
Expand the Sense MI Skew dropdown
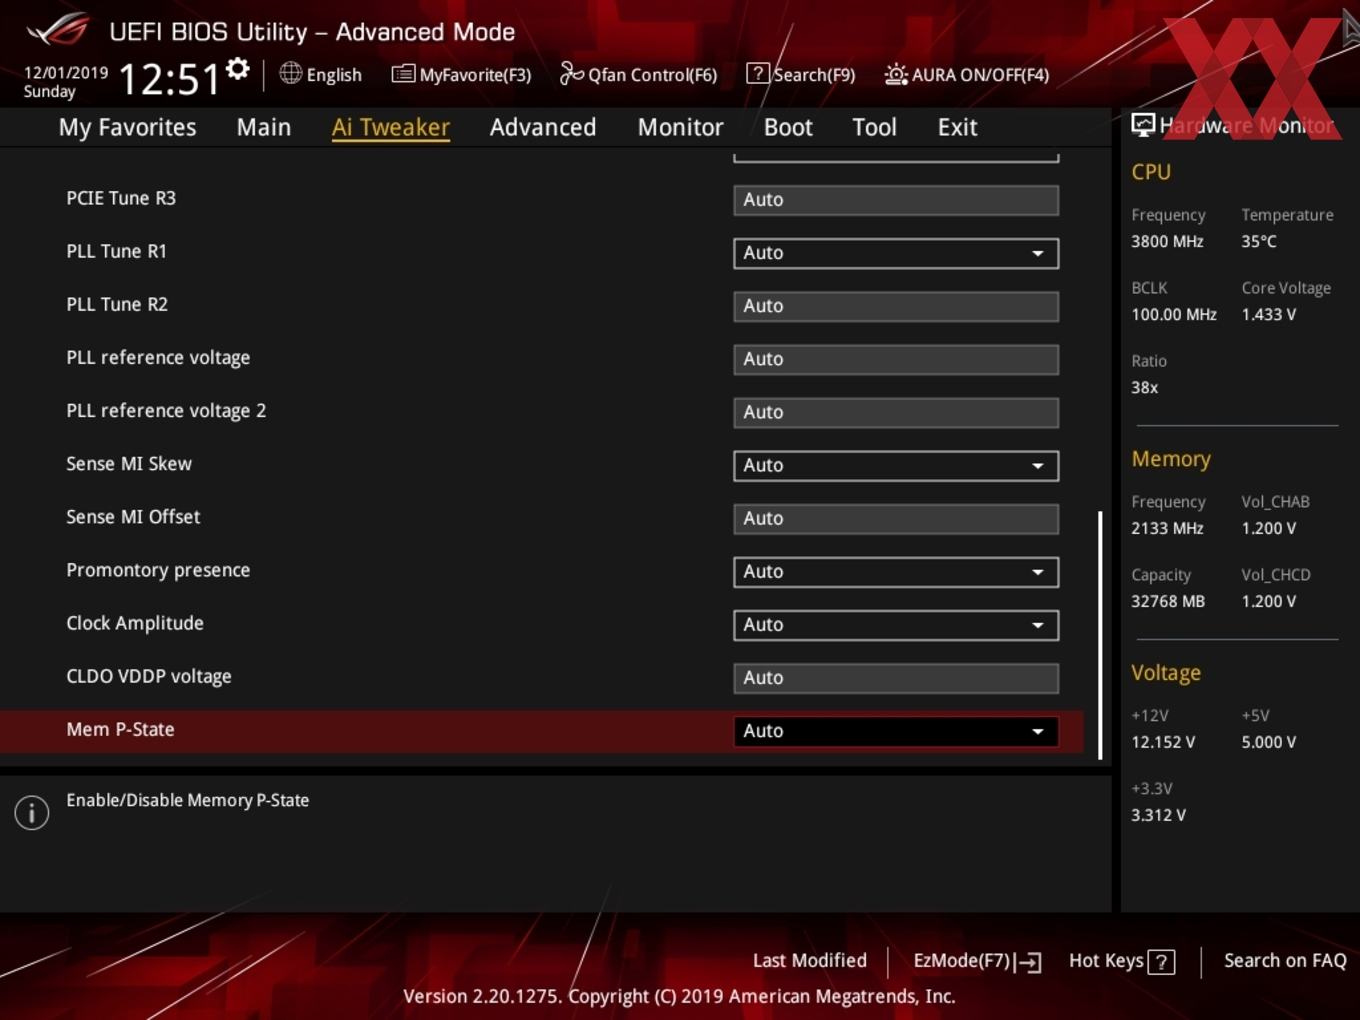896,465
